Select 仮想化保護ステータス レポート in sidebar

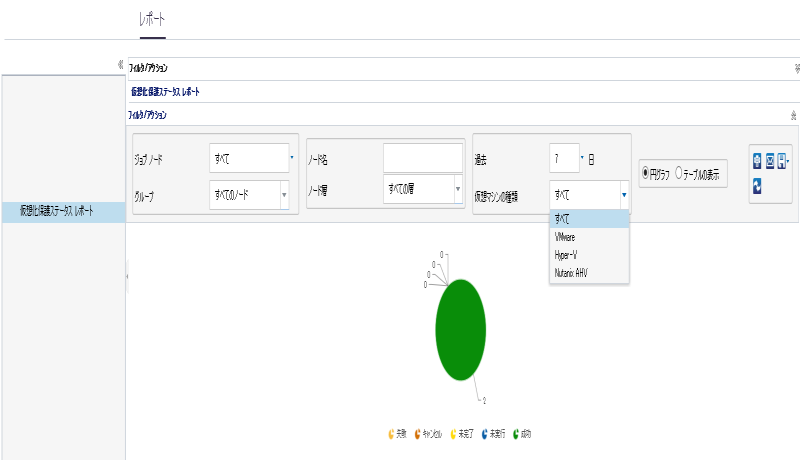point(64,211)
